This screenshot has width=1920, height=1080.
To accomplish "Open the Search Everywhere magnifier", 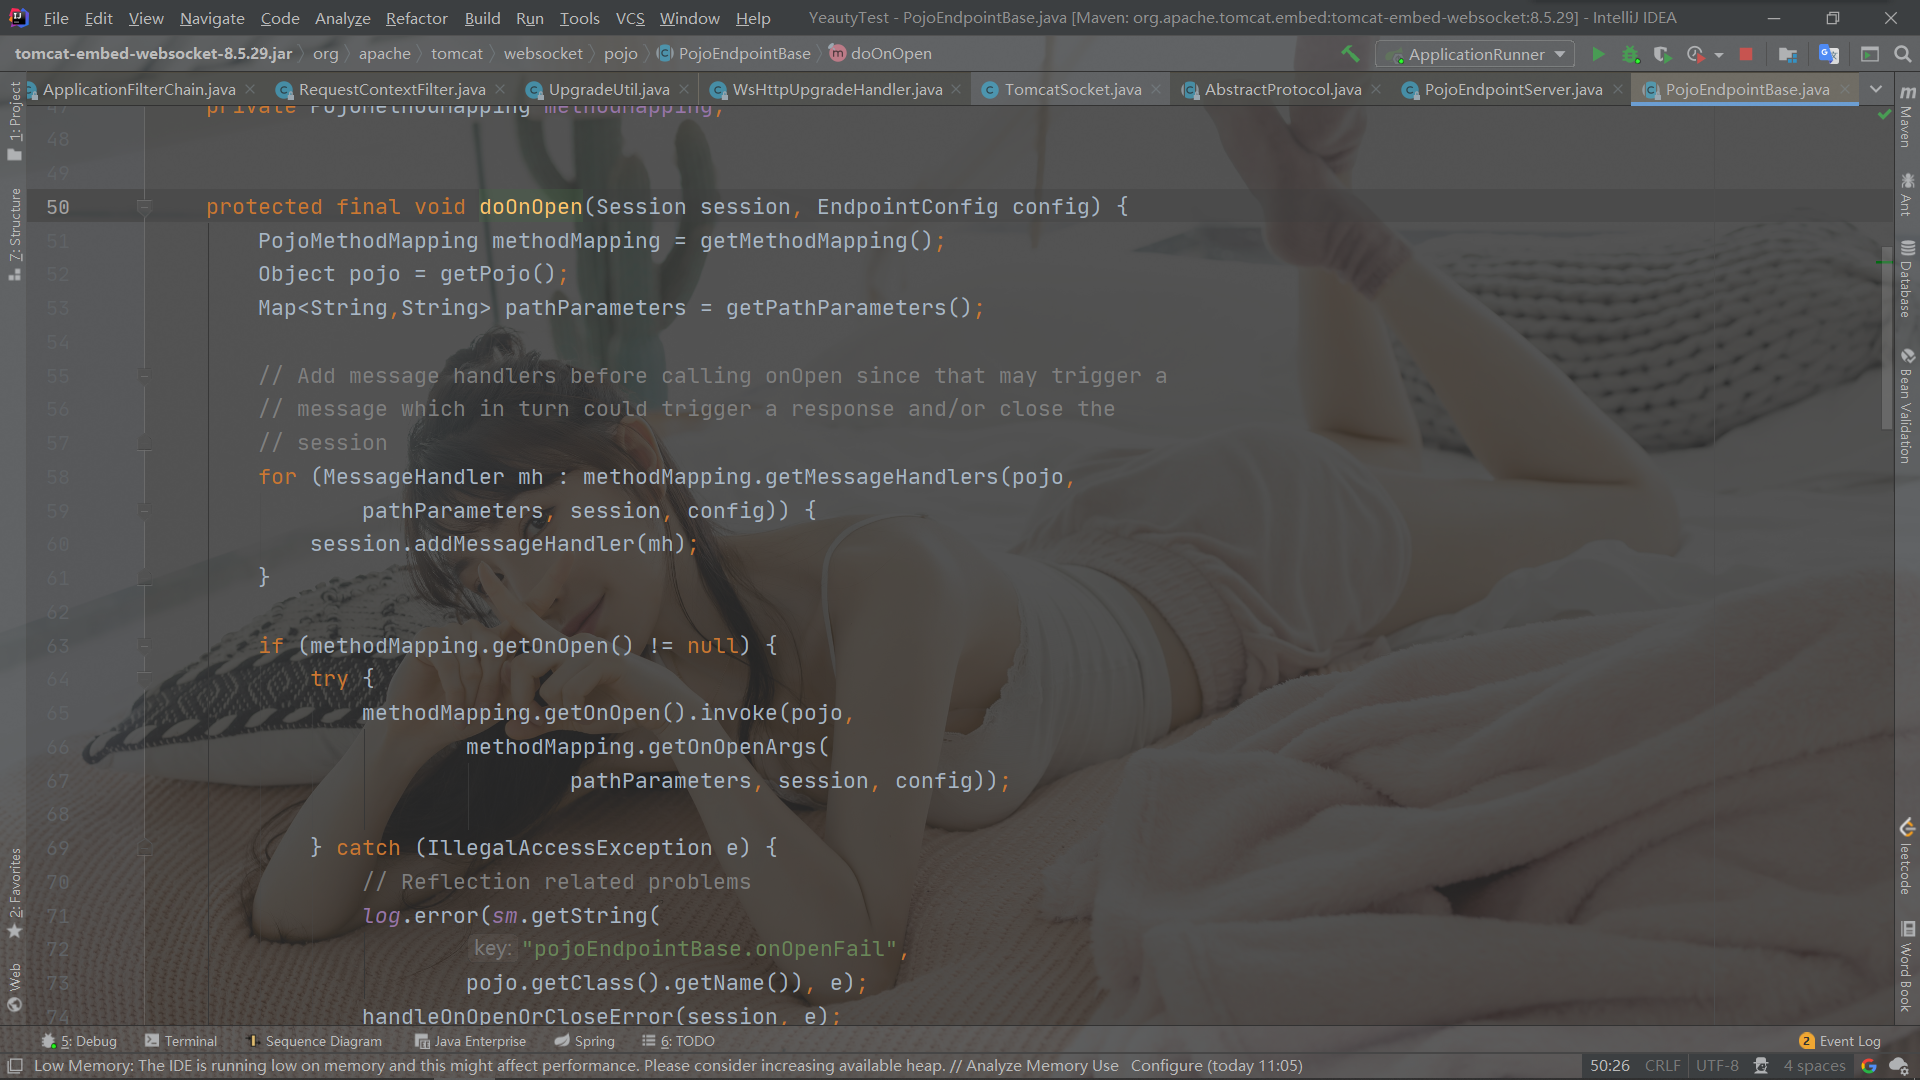I will point(1902,54).
